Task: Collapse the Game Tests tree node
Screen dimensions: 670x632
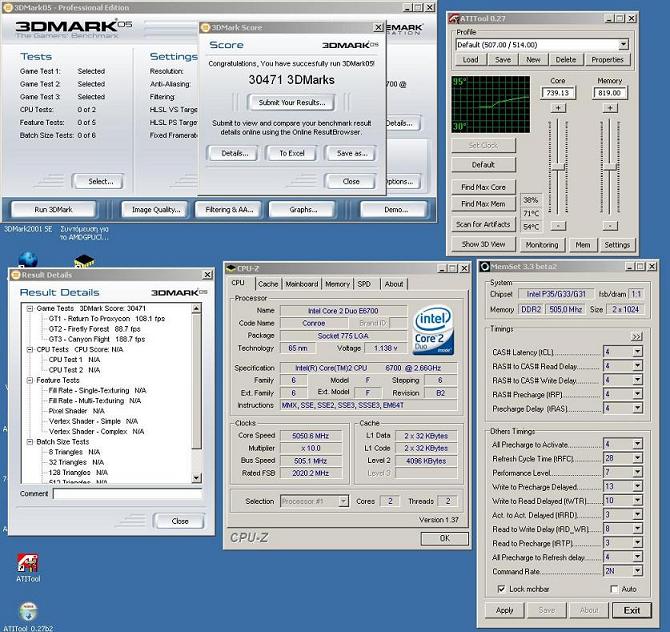Action: (x=30, y=308)
